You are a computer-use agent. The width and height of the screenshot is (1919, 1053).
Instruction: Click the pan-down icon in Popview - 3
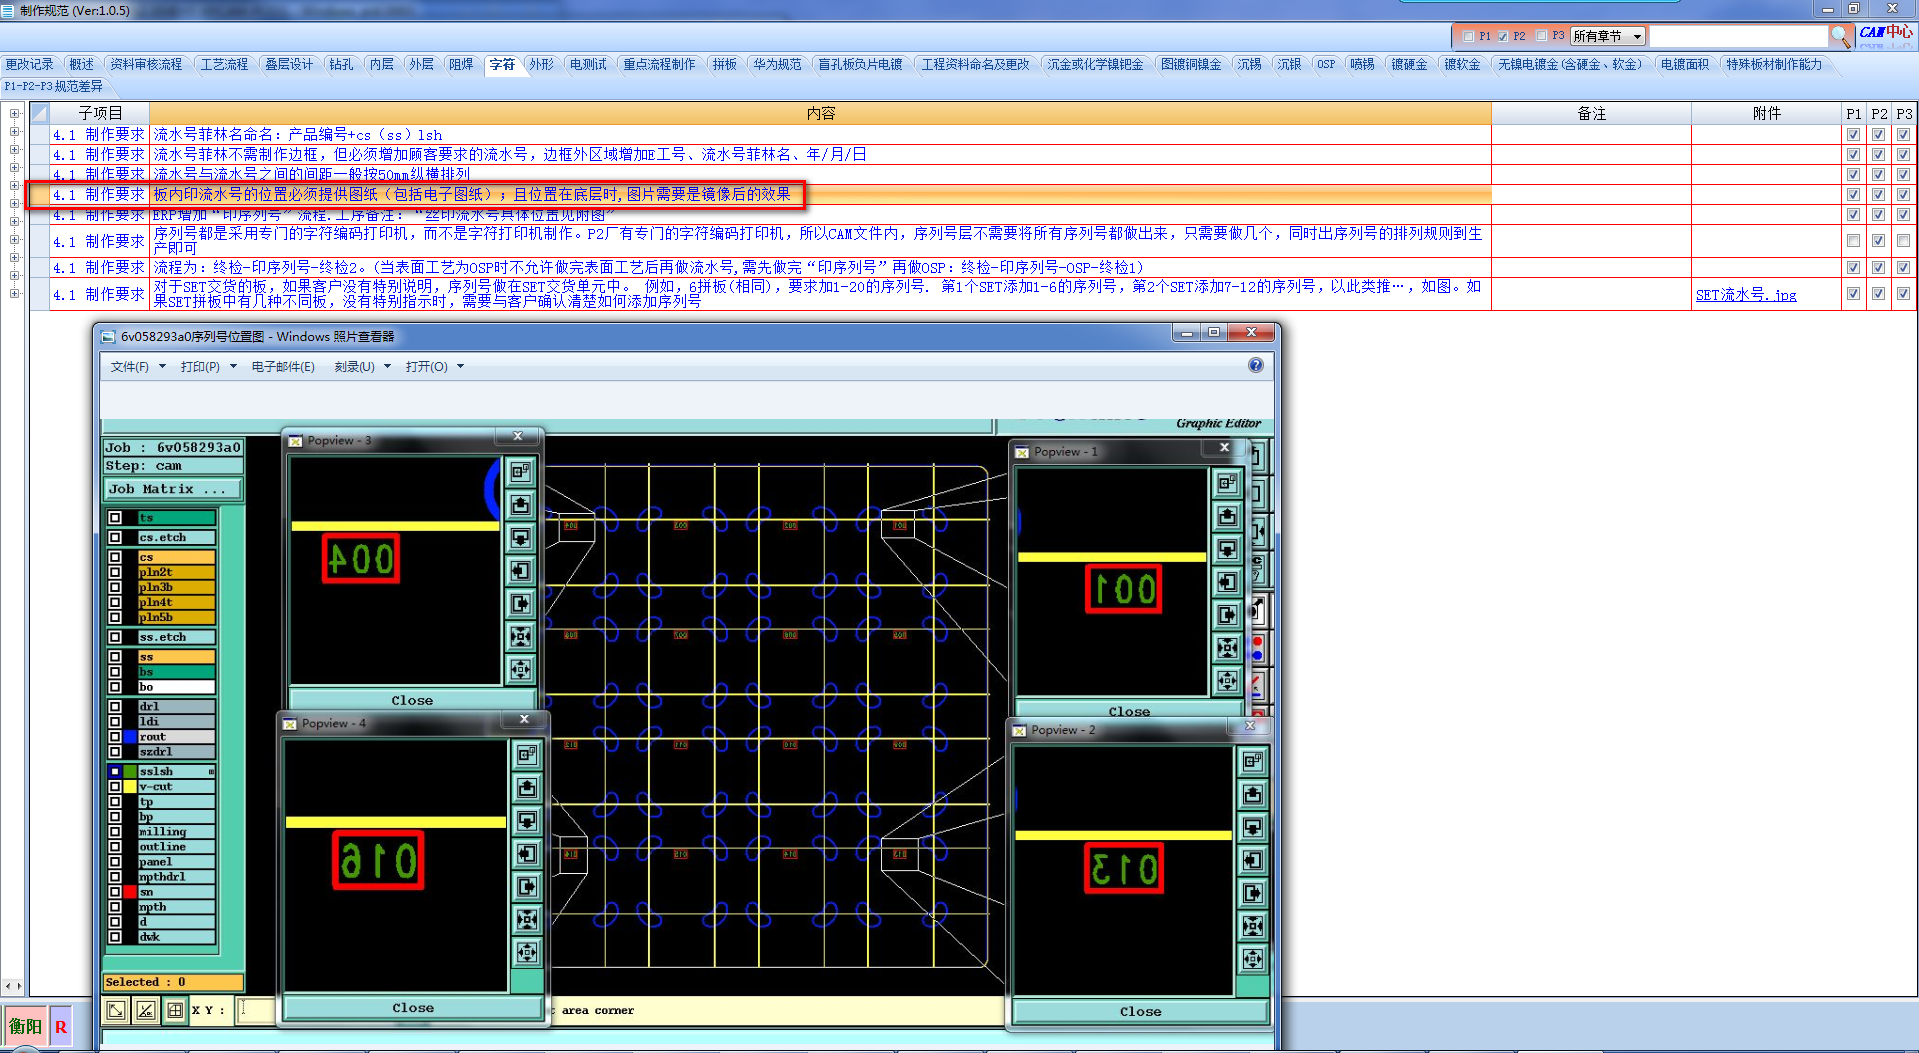point(521,538)
